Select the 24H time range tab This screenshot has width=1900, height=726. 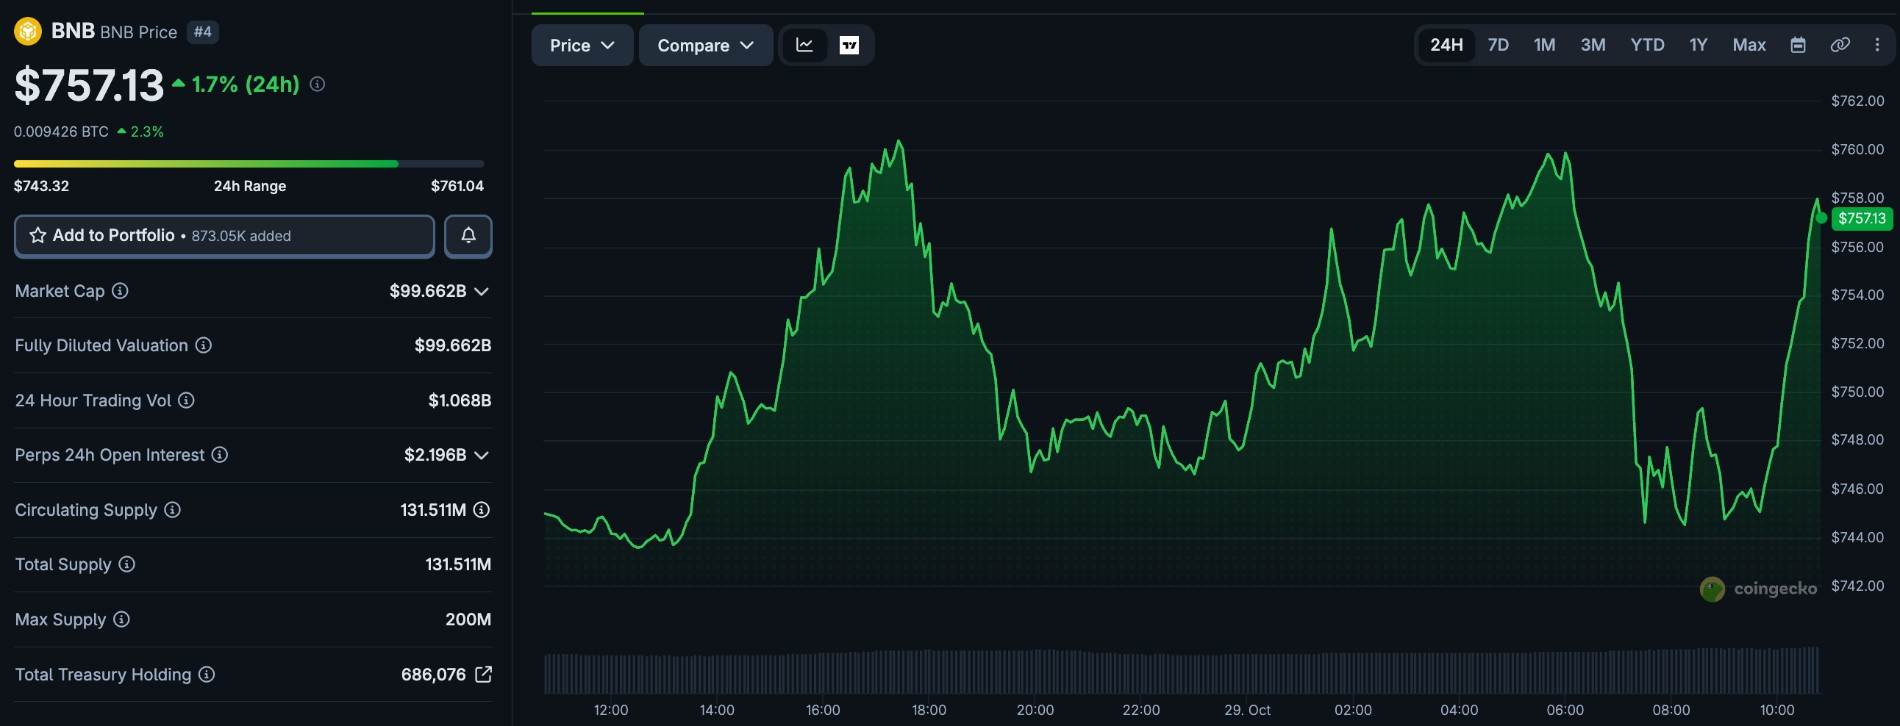coord(1446,45)
